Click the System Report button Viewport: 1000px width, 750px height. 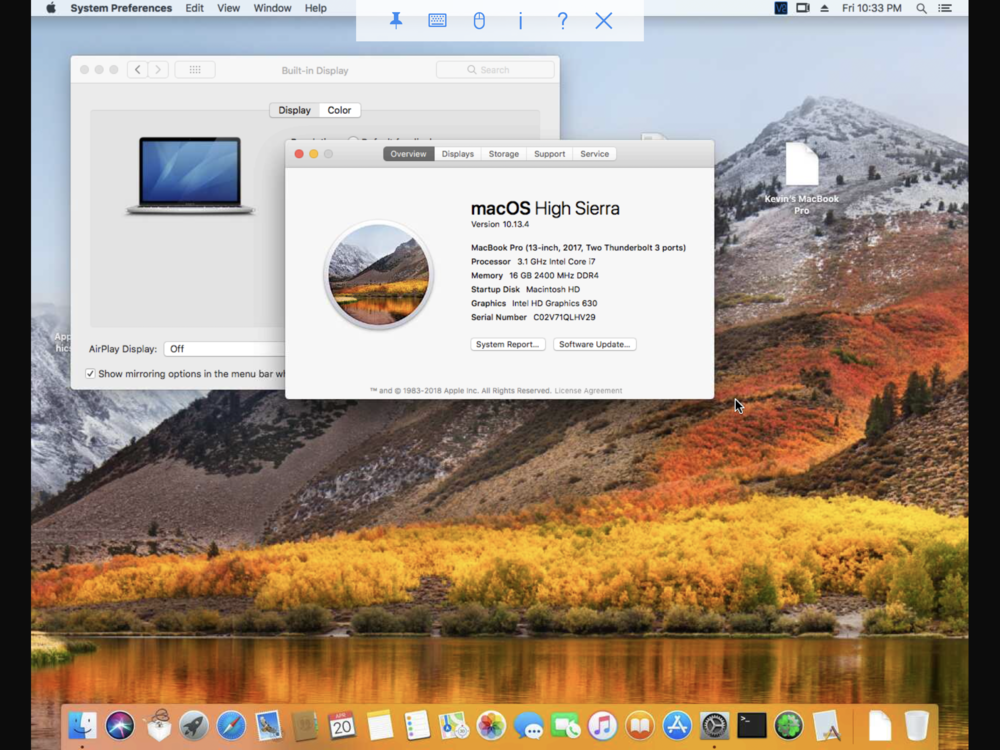[x=508, y=344]
